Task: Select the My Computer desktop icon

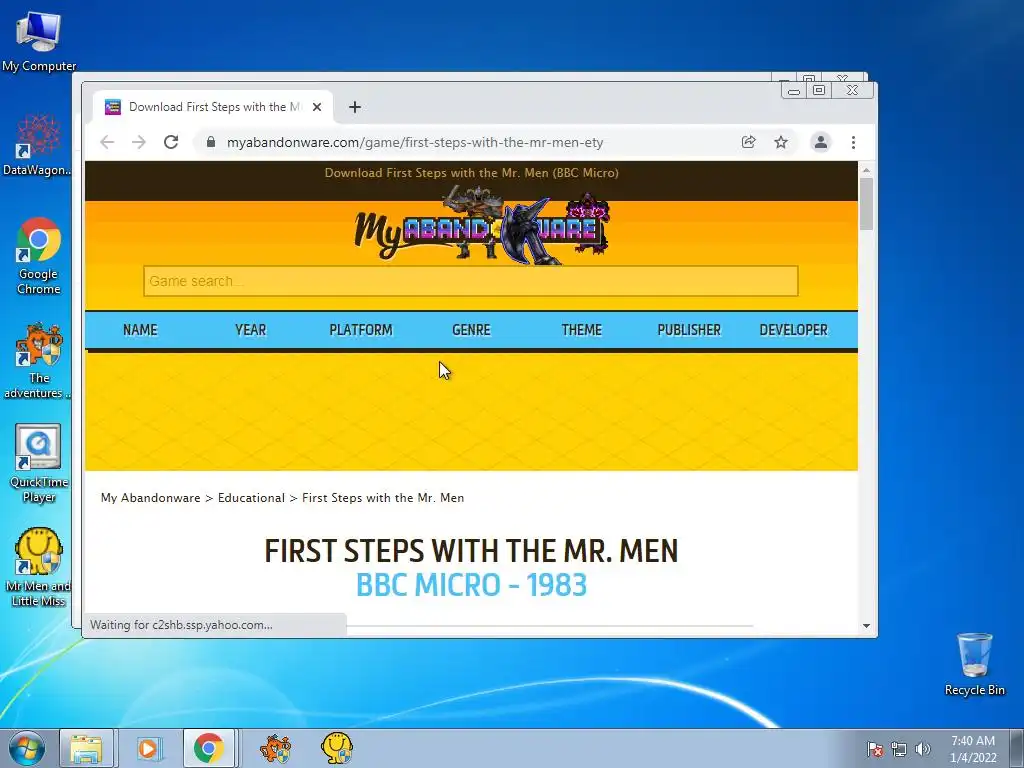Action: click(39, 42)
